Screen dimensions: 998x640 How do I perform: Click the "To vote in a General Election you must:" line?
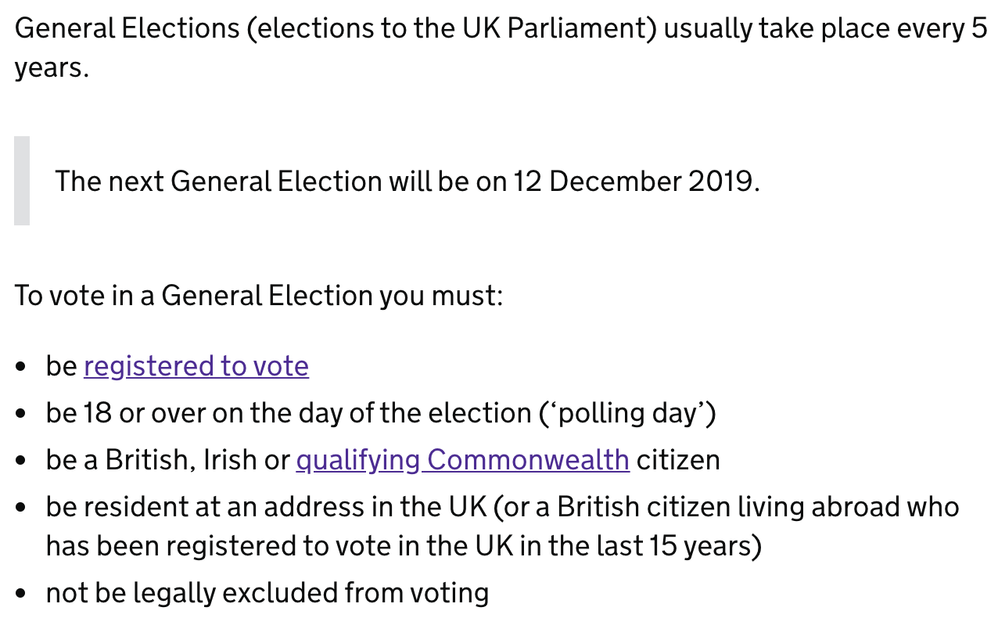(258, 296)
